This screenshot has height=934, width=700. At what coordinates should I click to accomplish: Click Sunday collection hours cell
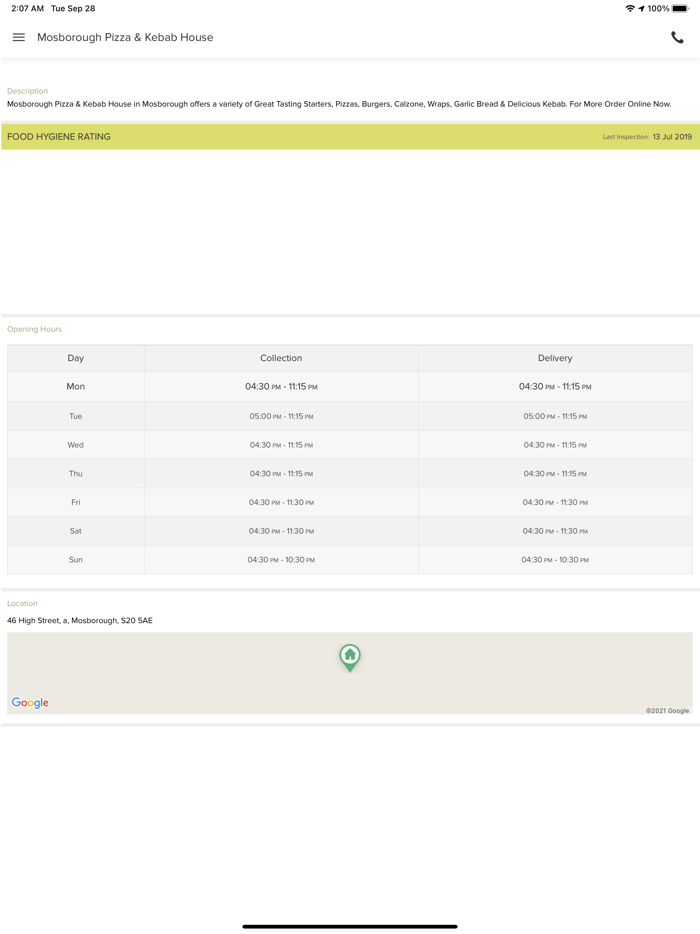(281, 559)
